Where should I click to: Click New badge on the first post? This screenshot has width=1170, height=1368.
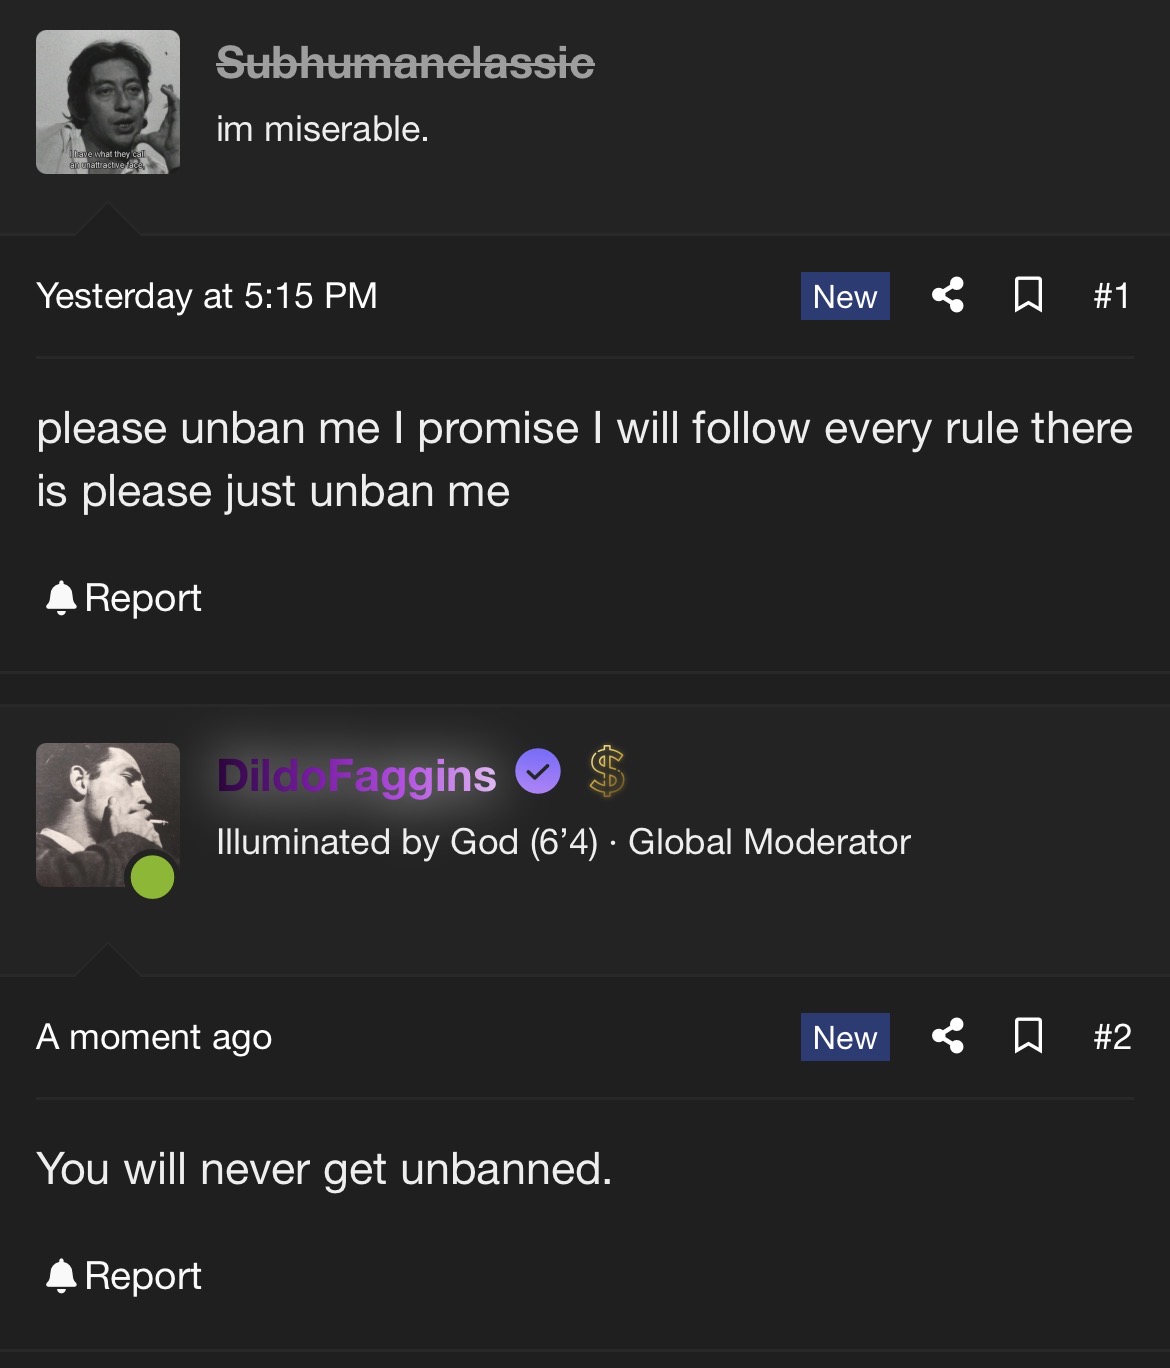[x=845, y=296]
